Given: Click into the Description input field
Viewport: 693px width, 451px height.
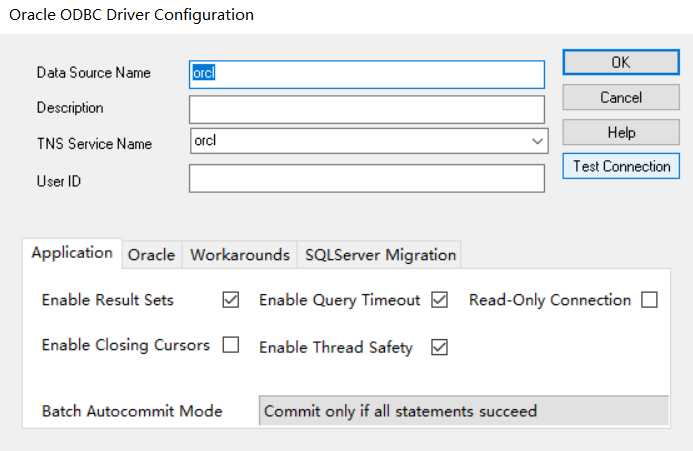Looking at the screenshot, I should (x=366, y=110).
